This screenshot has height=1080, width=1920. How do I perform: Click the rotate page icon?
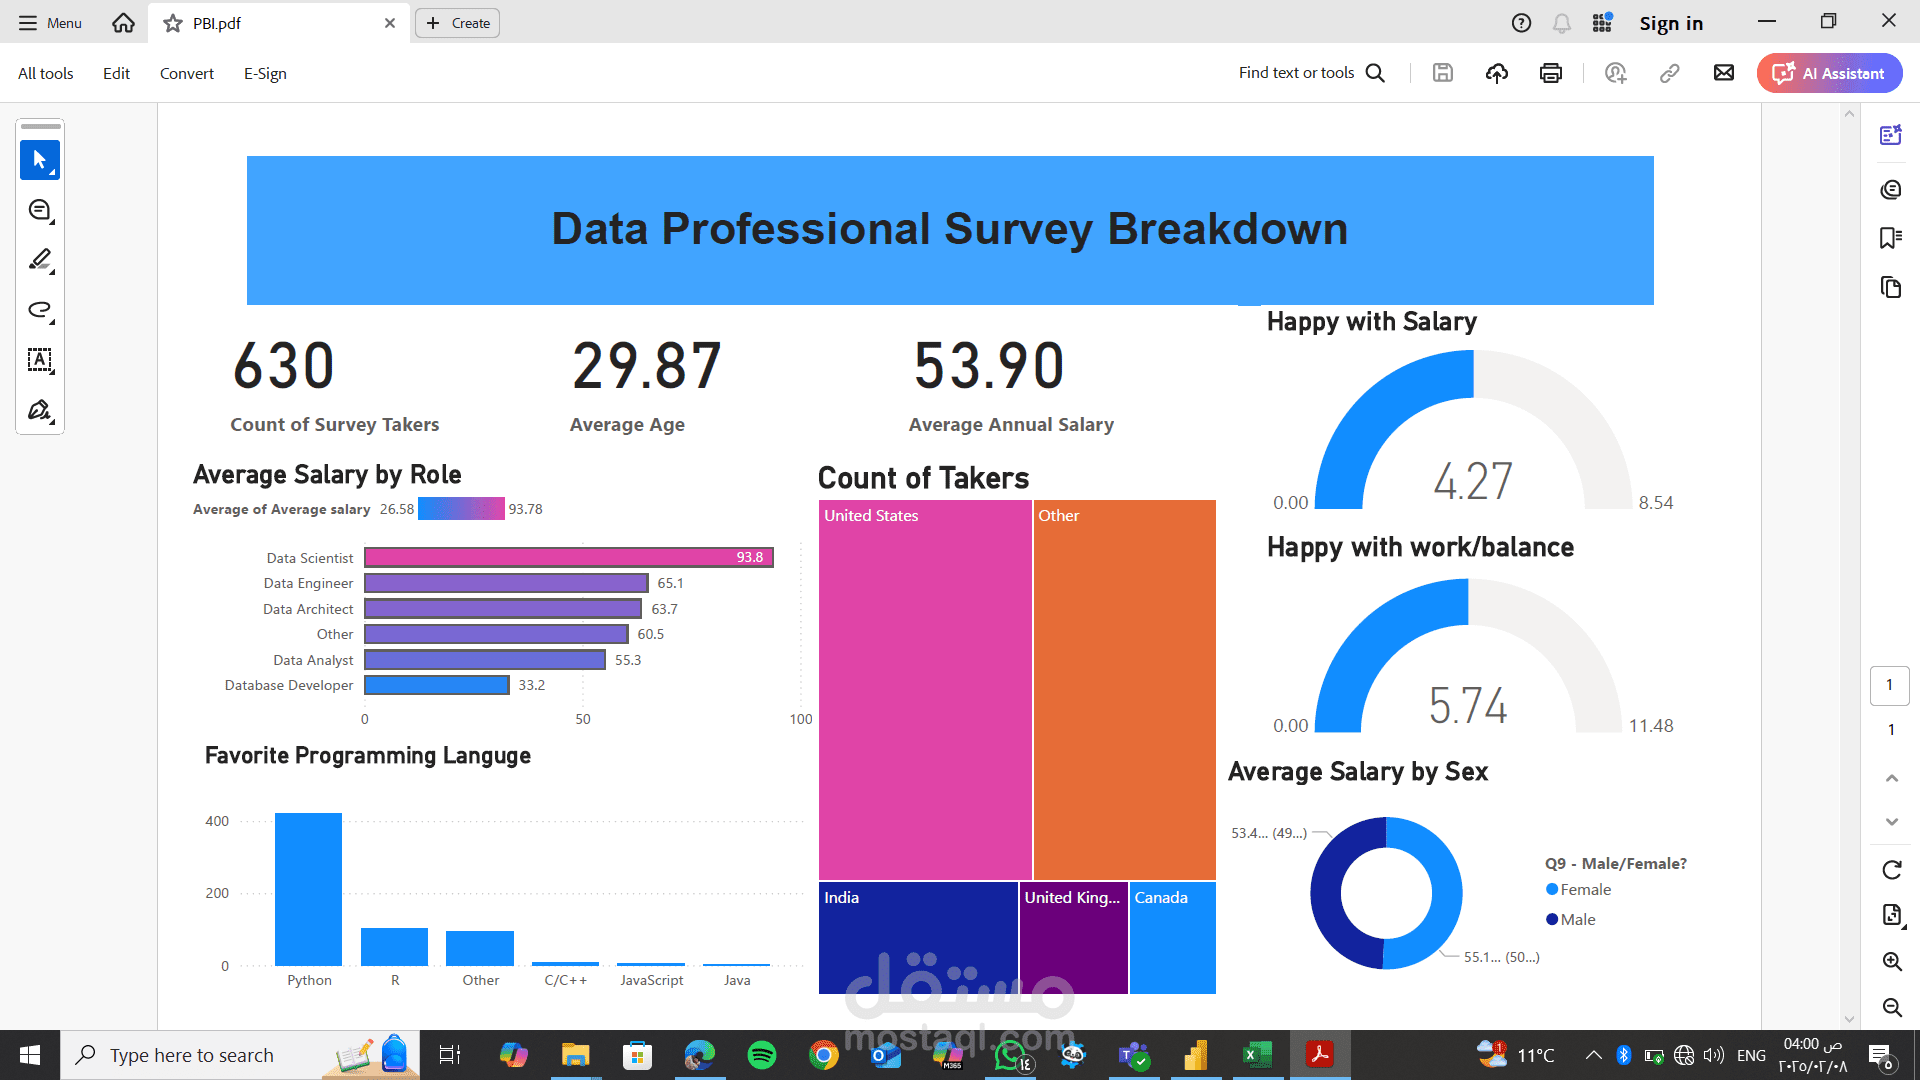point(1892,870)
